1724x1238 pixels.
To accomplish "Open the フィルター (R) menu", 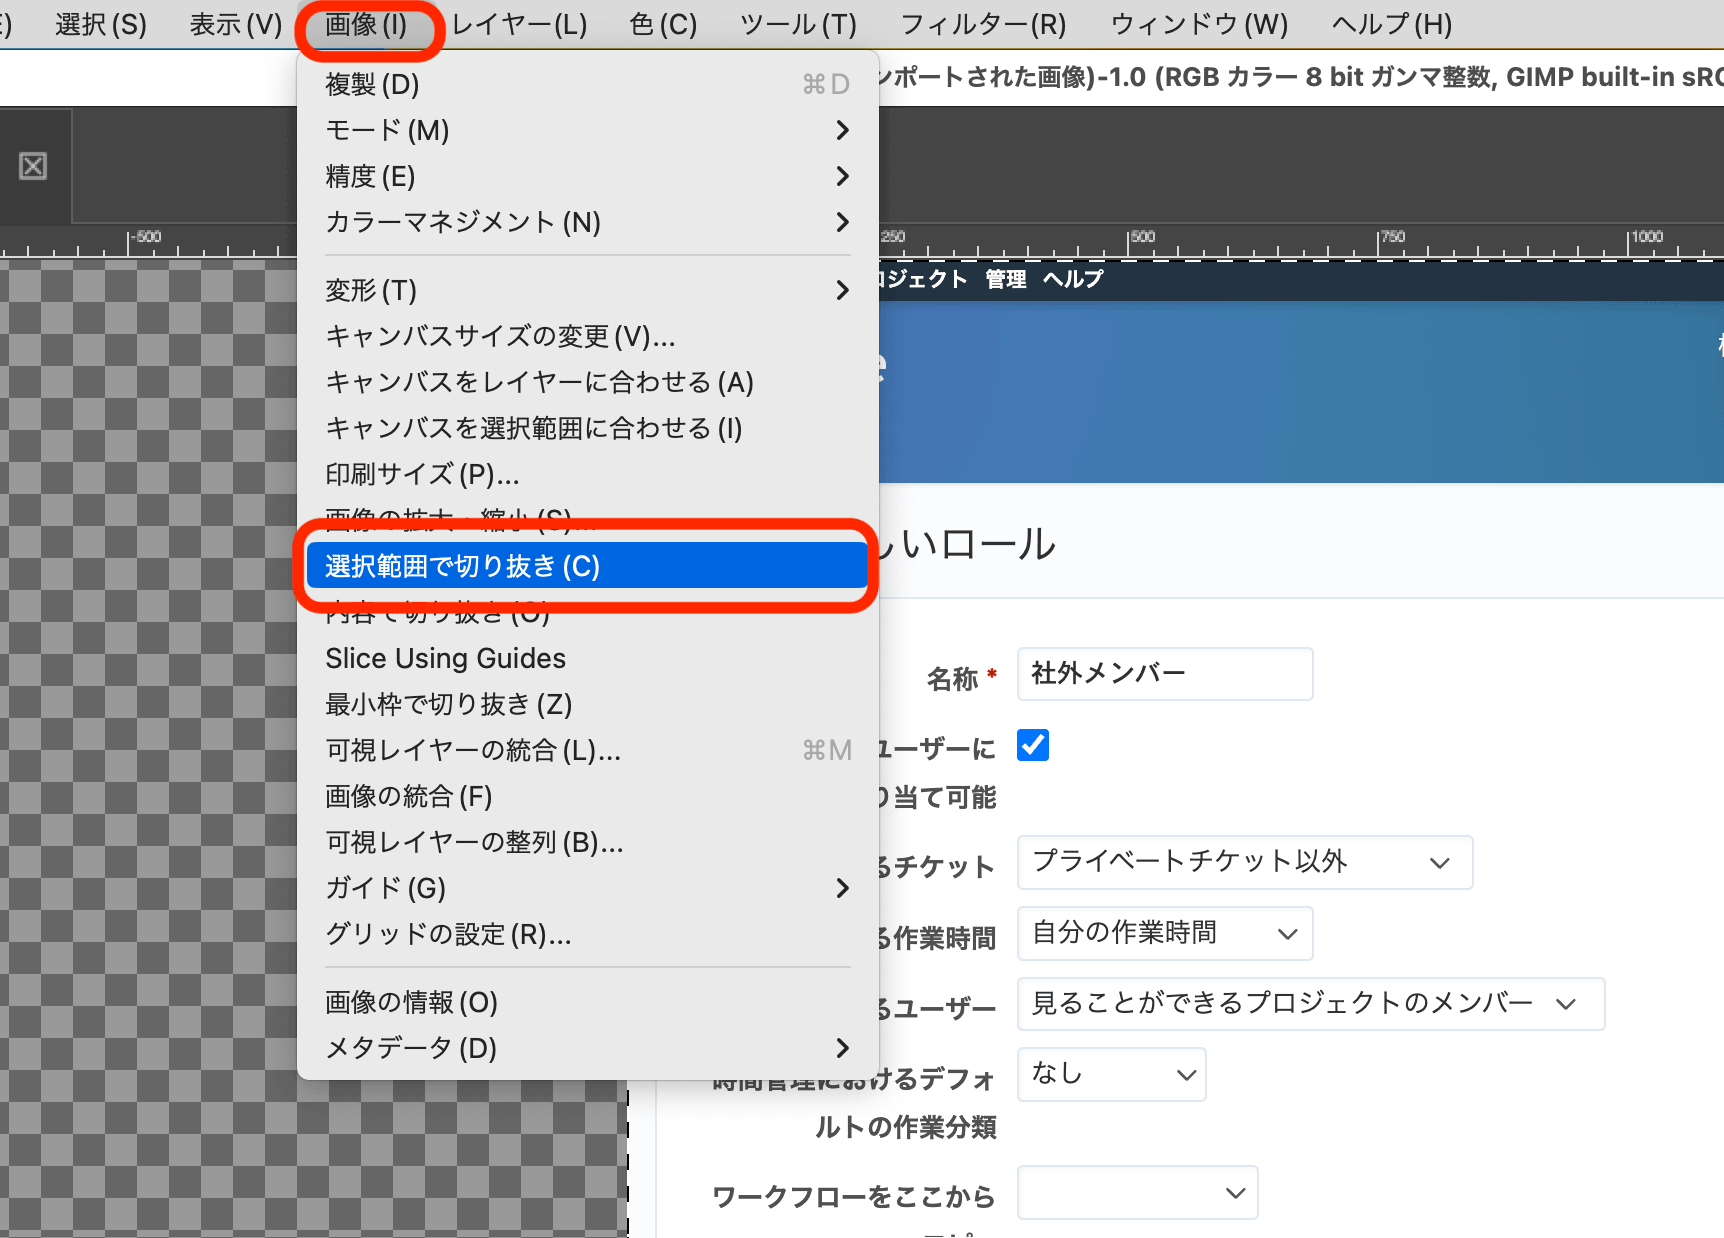I will click(983, 25).
